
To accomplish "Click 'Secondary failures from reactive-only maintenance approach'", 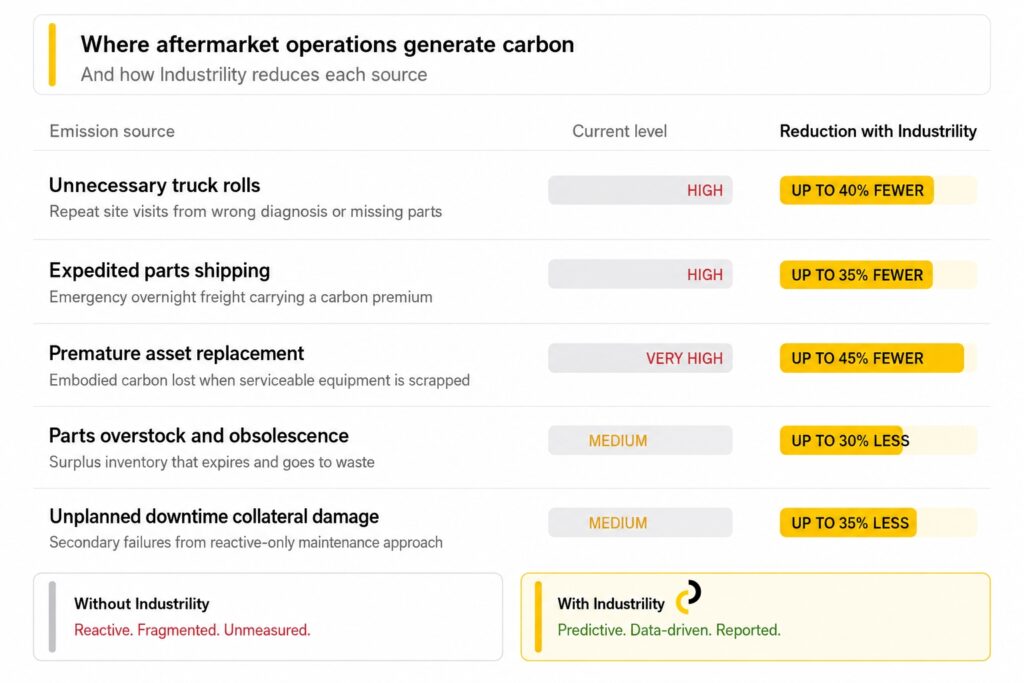I will pyautogui.click(x=246, y=543).
